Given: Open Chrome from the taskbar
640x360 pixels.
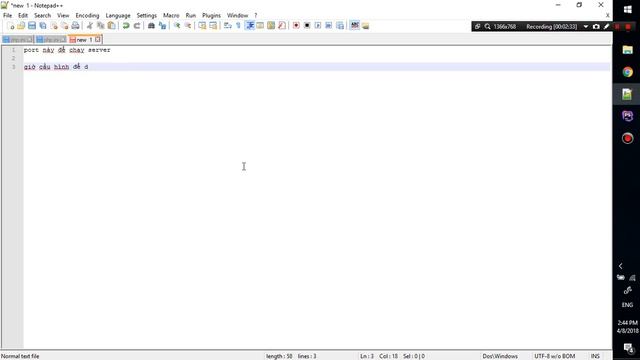Looking at the screenshot, I should point(627,72).
